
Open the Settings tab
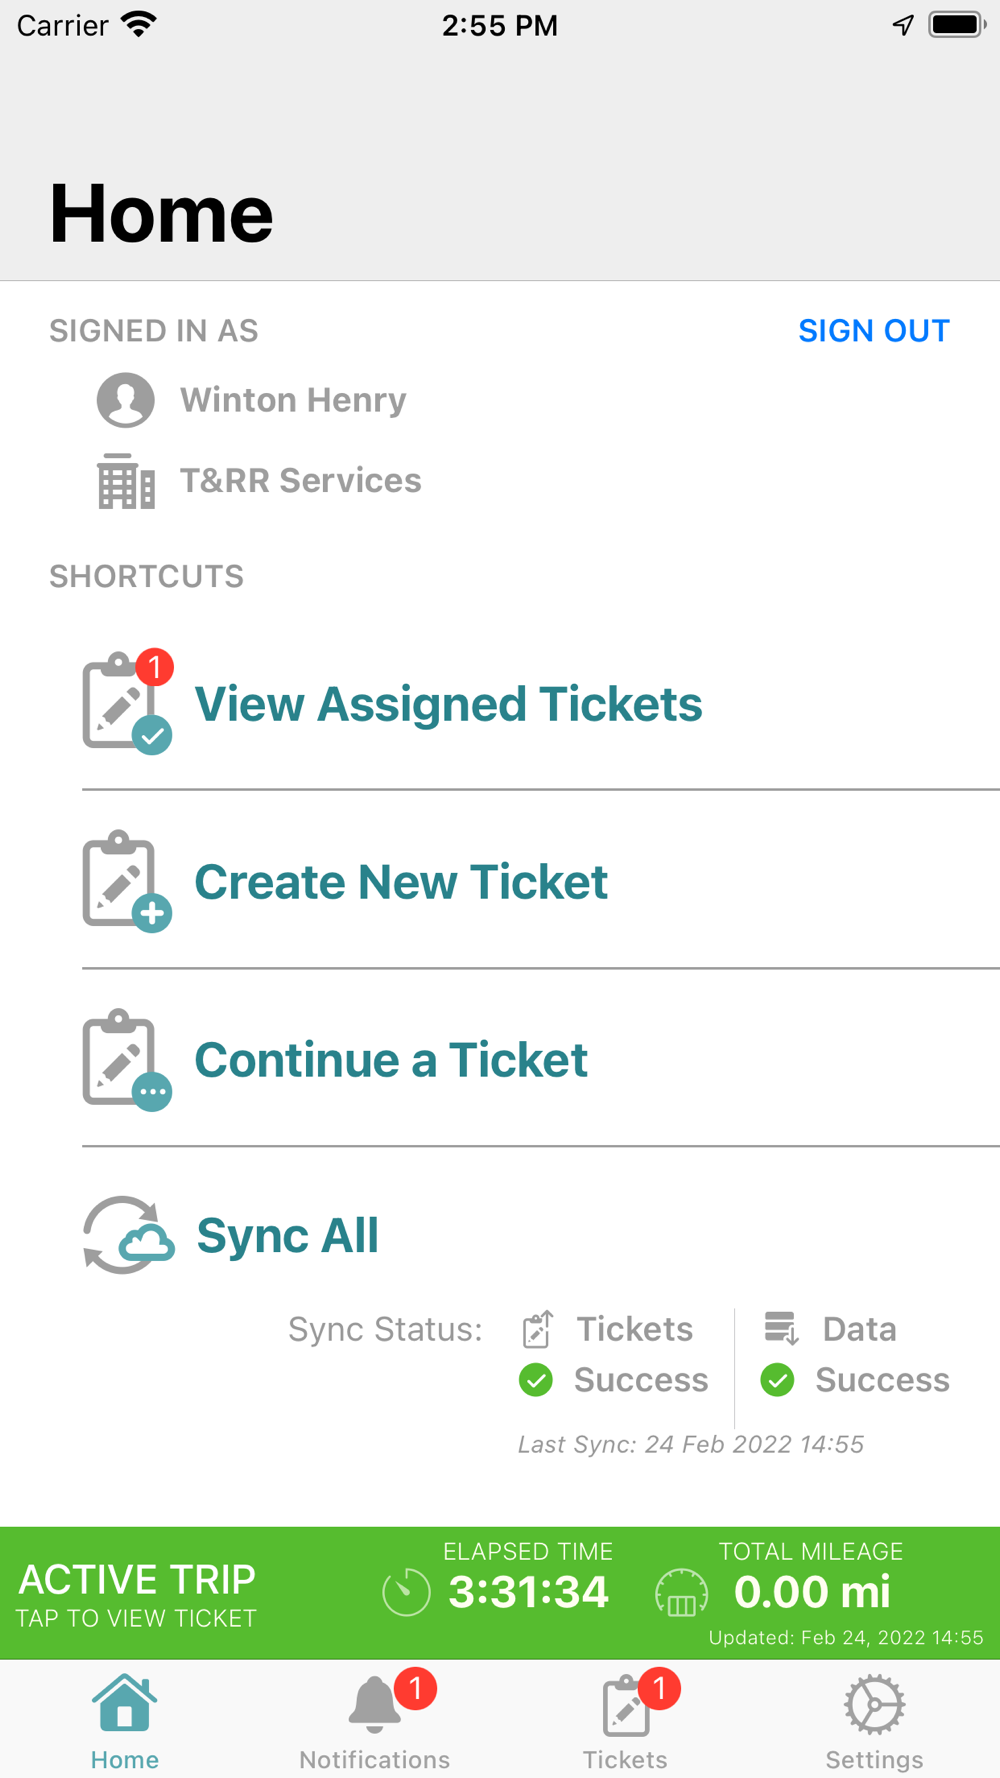[x=875, y=1720]
